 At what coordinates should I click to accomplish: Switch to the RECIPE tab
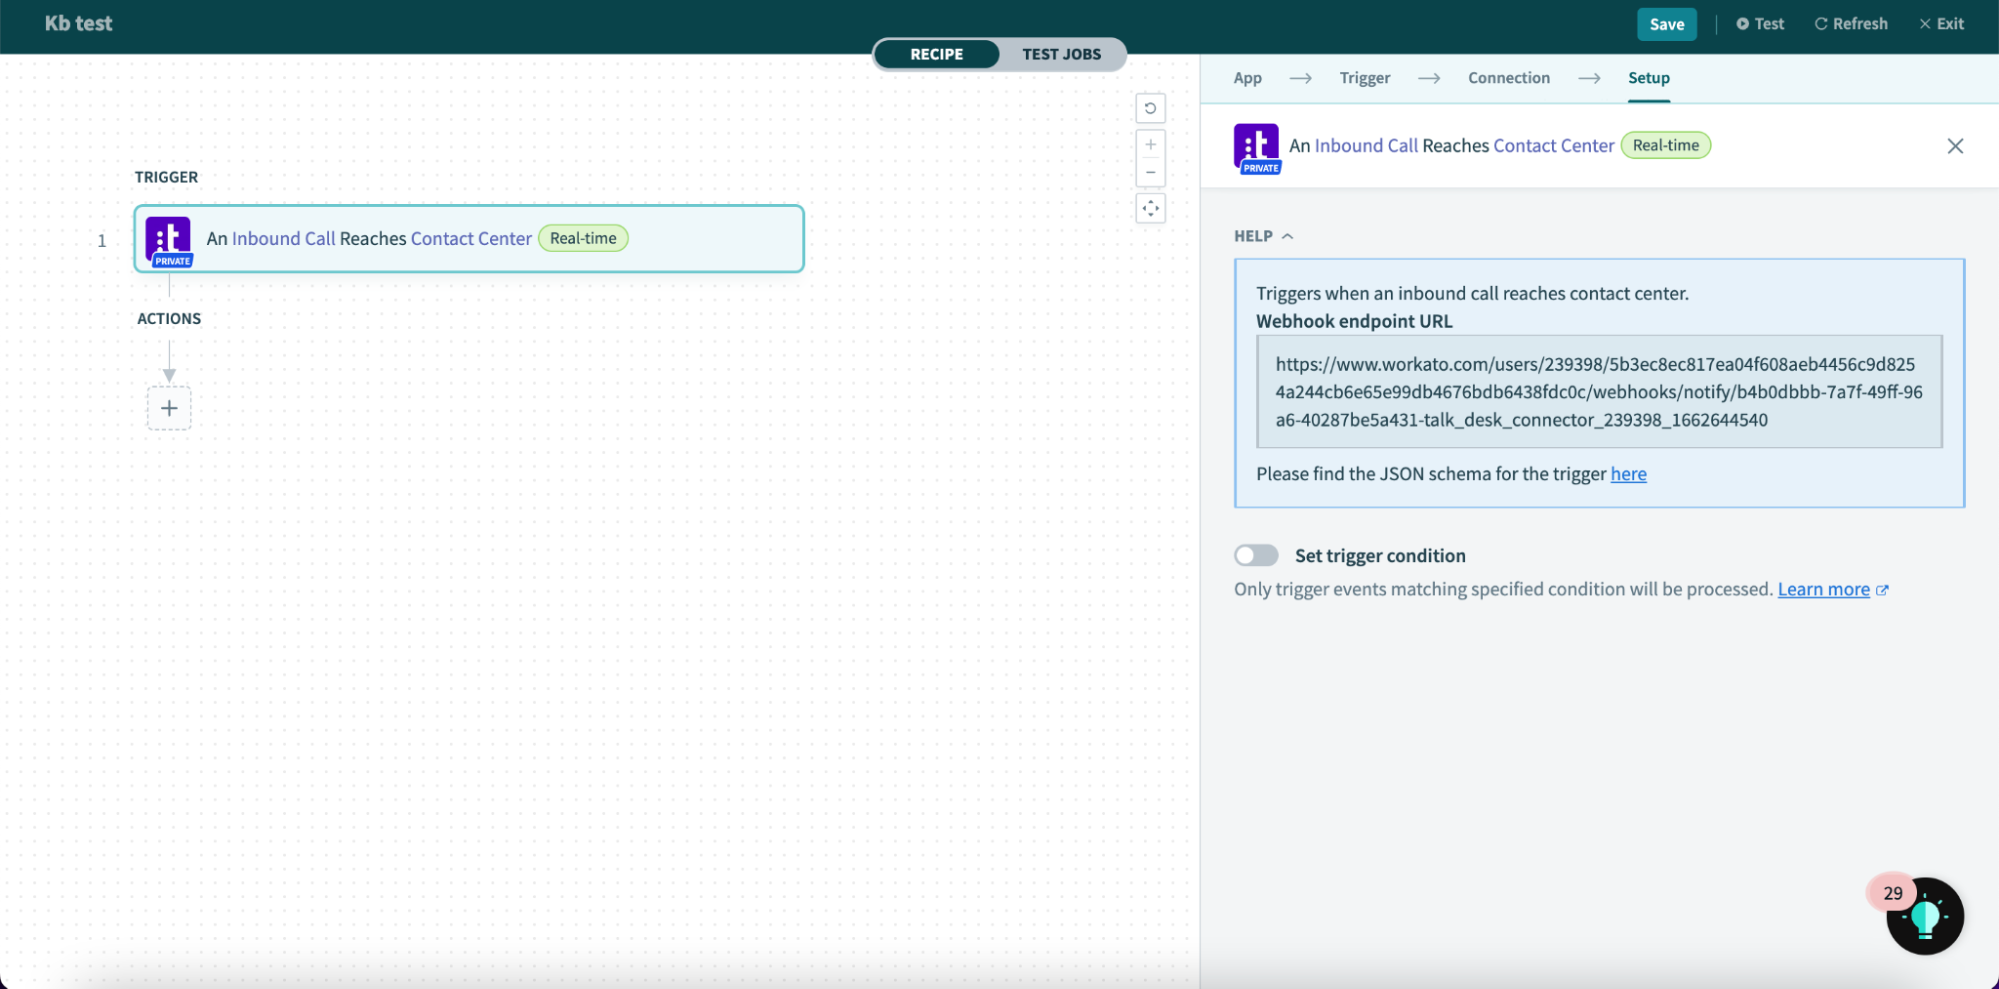[x=936, y=54]
